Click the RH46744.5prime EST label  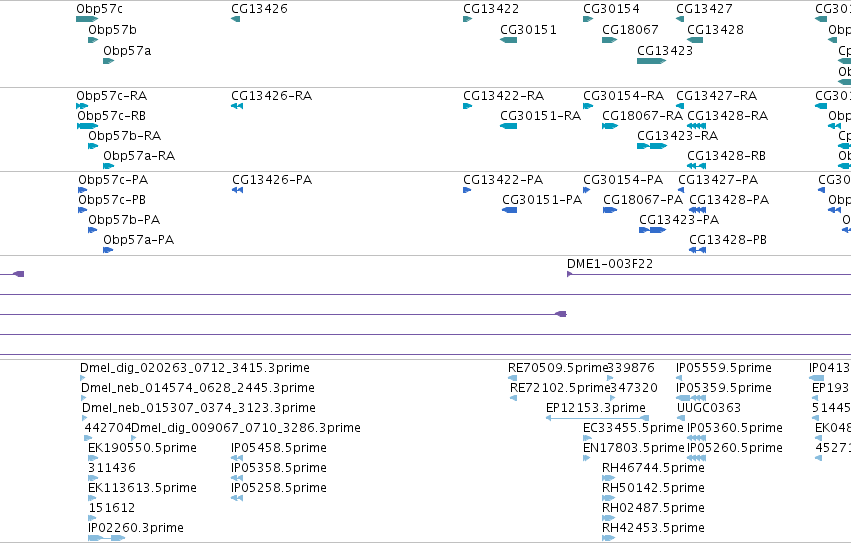pyautogui.click(x=653, y=468)
